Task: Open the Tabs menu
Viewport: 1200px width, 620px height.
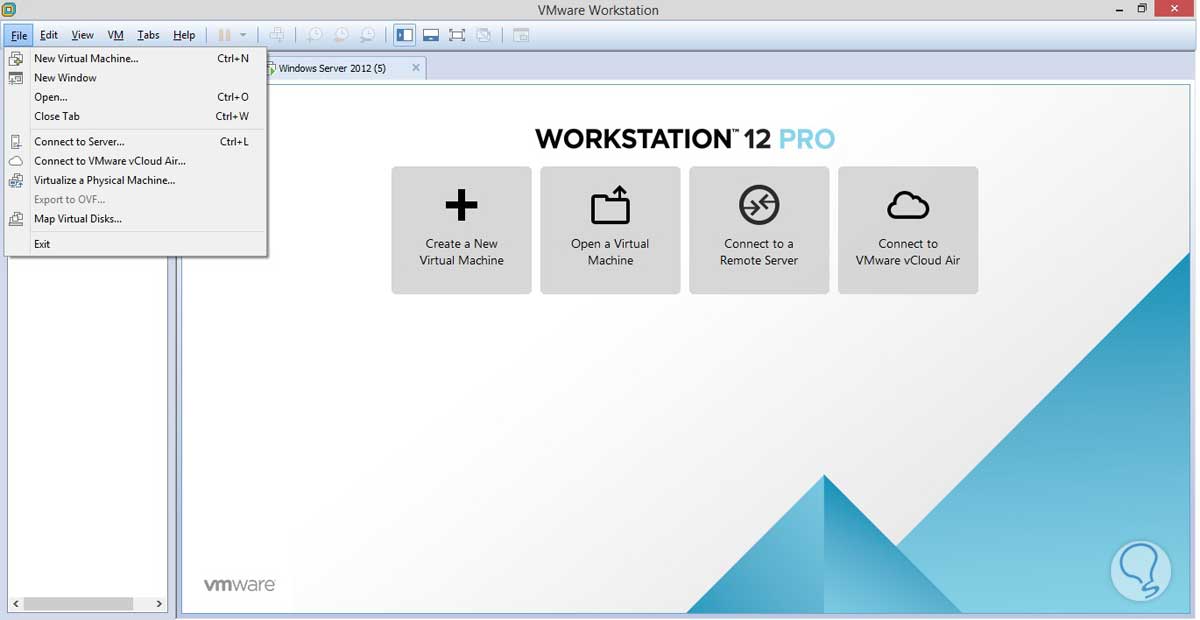Action: click(x=148, y=35)
